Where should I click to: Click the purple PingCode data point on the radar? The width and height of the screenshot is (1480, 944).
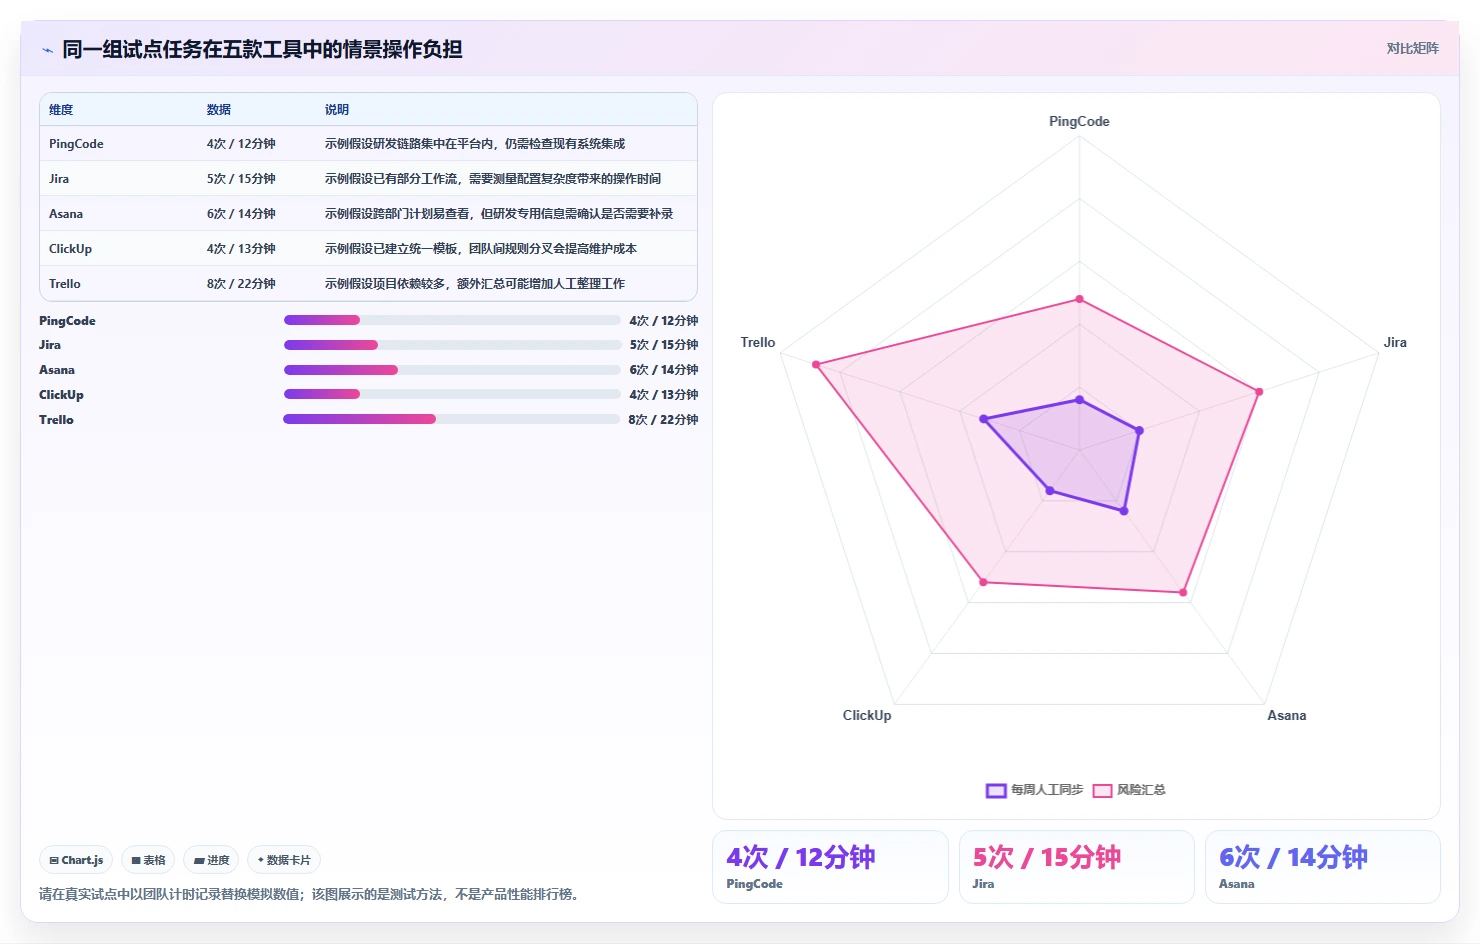pyautogui.click(x=1079, y=400)
